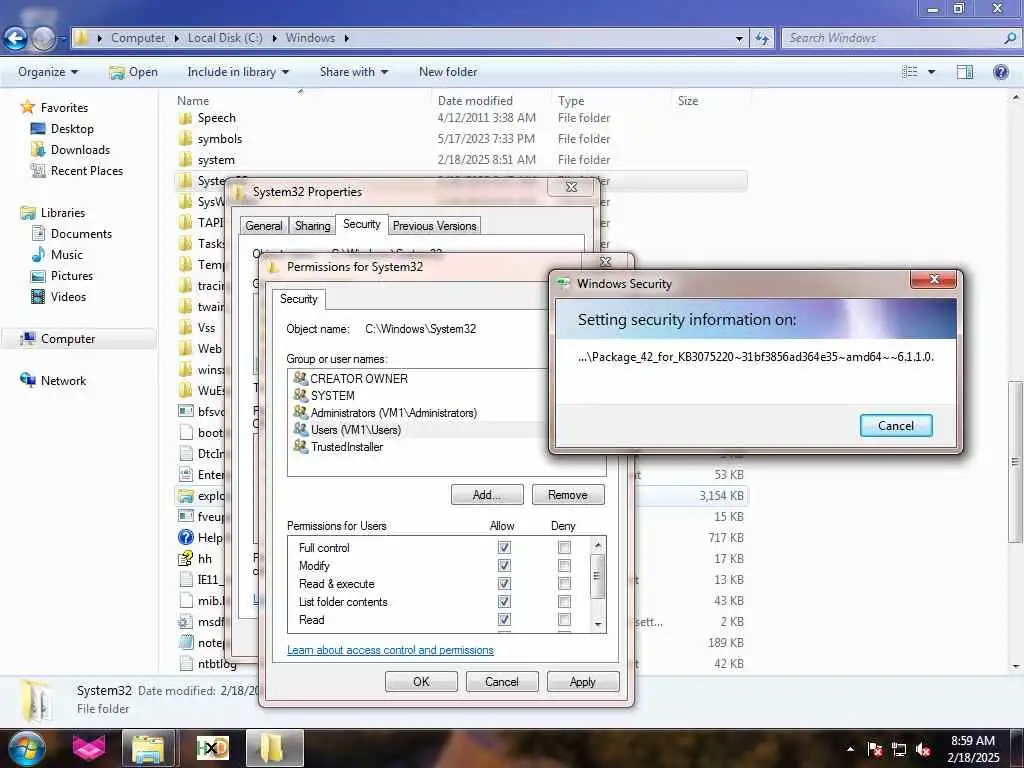Open Pictures library

pyautogui.click(x=72, y=276)
